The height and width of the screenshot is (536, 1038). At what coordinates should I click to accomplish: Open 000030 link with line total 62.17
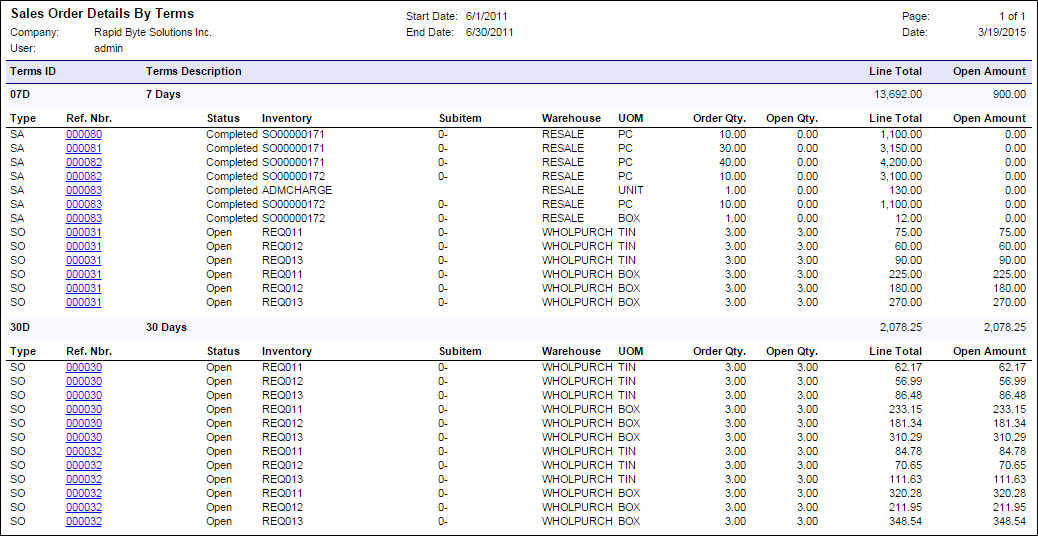84,367
